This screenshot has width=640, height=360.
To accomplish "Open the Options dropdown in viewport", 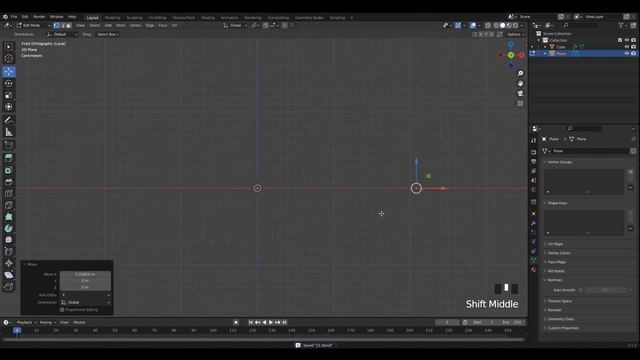I will [x=515, y=34].
